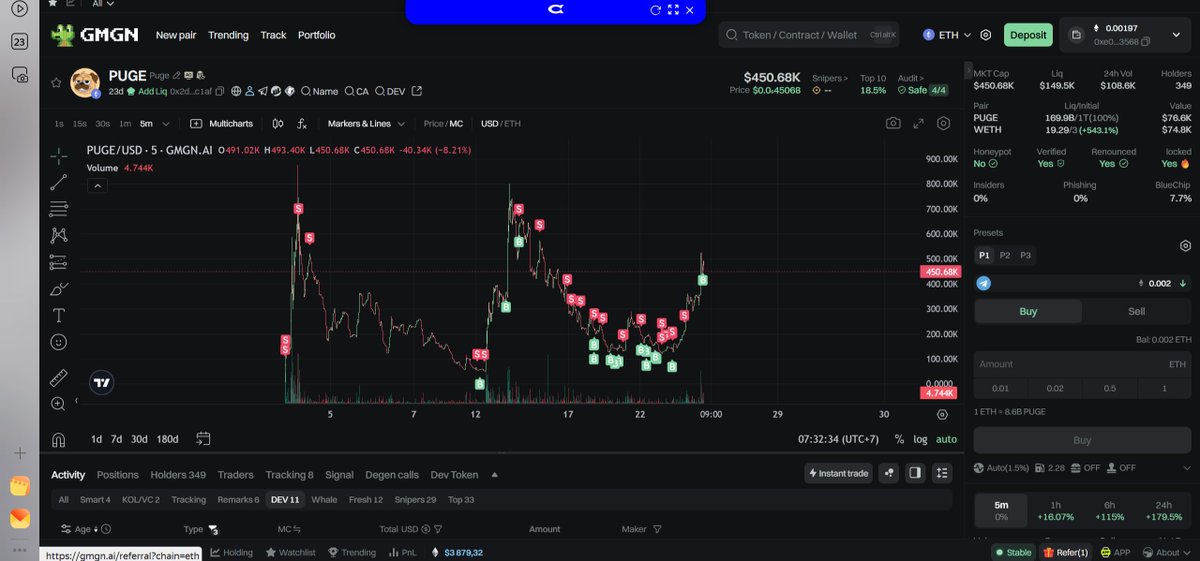Copy wallet address 0xe0...3568
The height and width of the screenshot is (561, 1200).
click(x=1147, y=42)
